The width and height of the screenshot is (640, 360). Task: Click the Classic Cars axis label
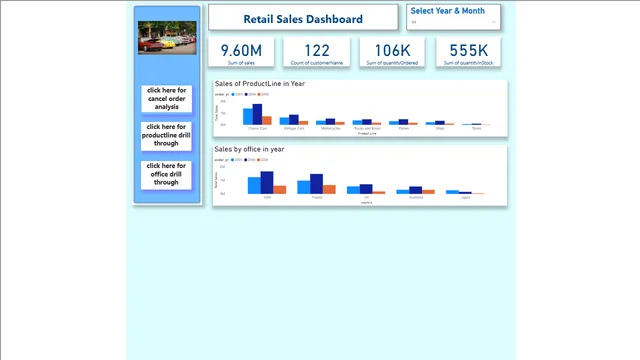coord(258,129)
